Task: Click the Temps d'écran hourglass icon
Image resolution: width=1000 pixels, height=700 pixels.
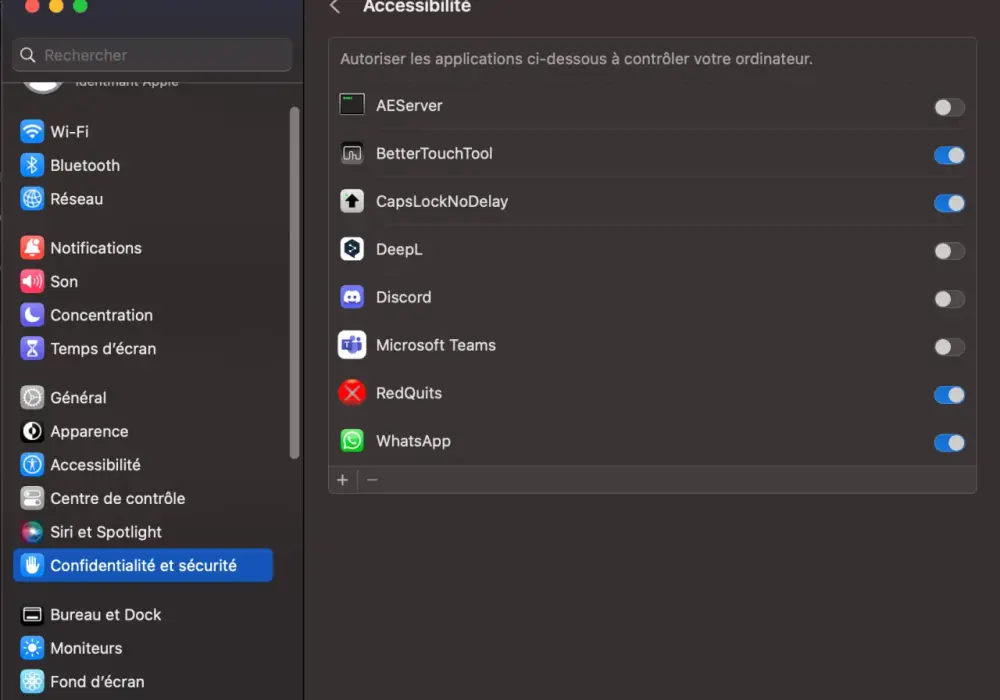Action: 32,349
